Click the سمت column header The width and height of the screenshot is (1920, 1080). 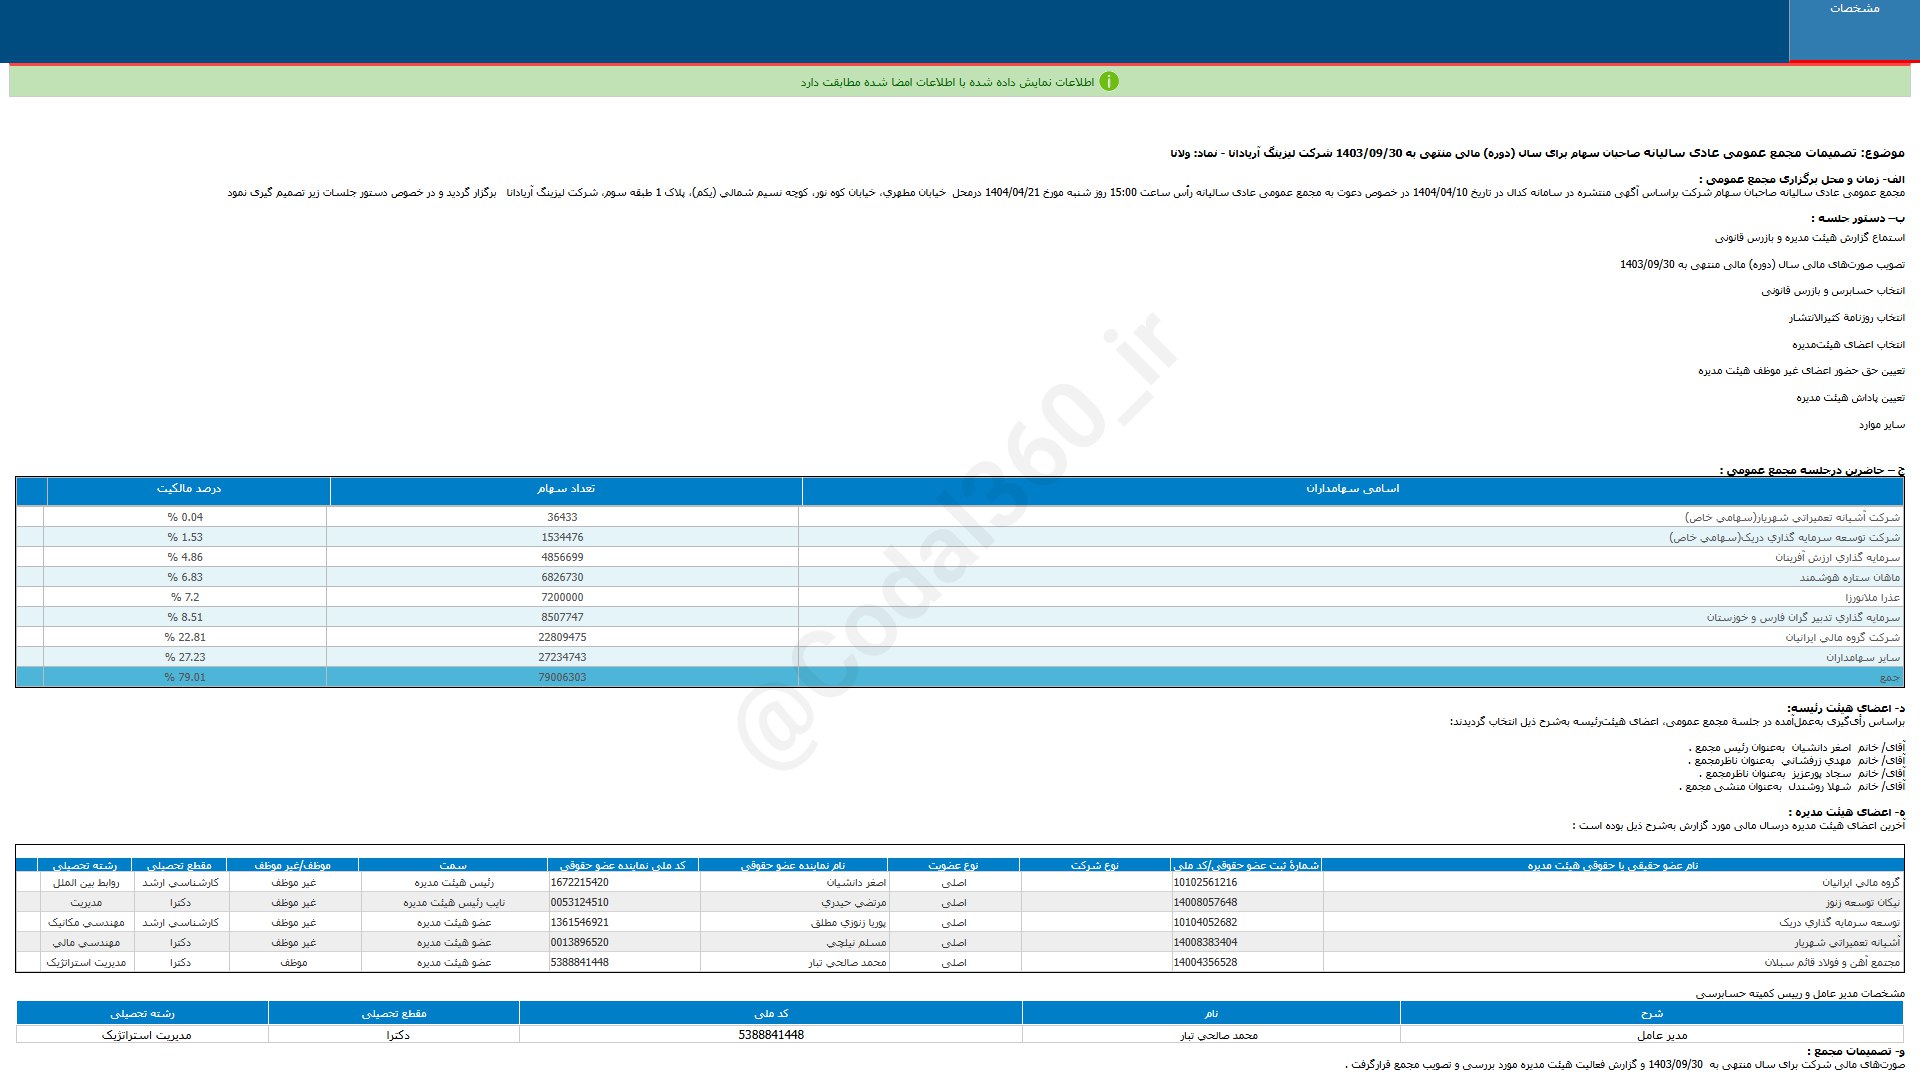pos(453,865)
